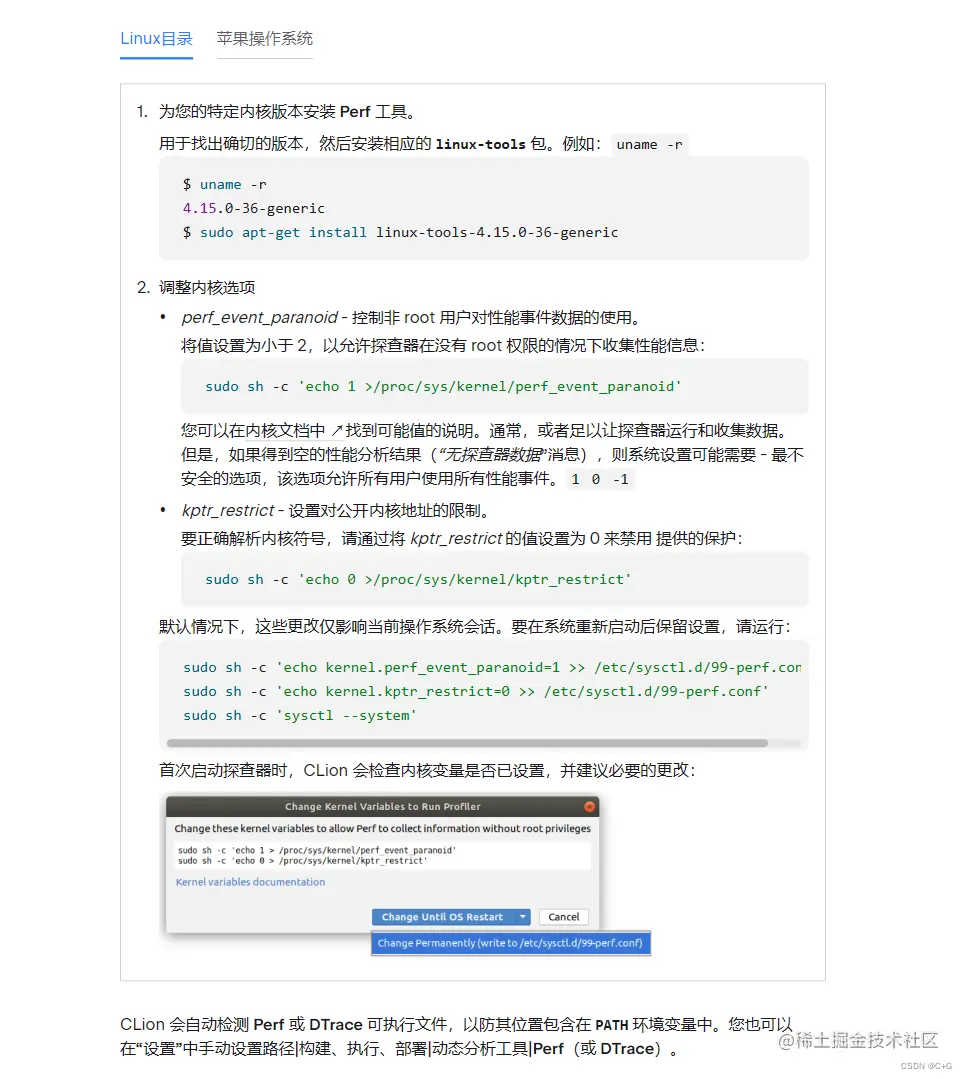Click the Kernel variables documentation link

pyautogui.click(x=251, y=882)
